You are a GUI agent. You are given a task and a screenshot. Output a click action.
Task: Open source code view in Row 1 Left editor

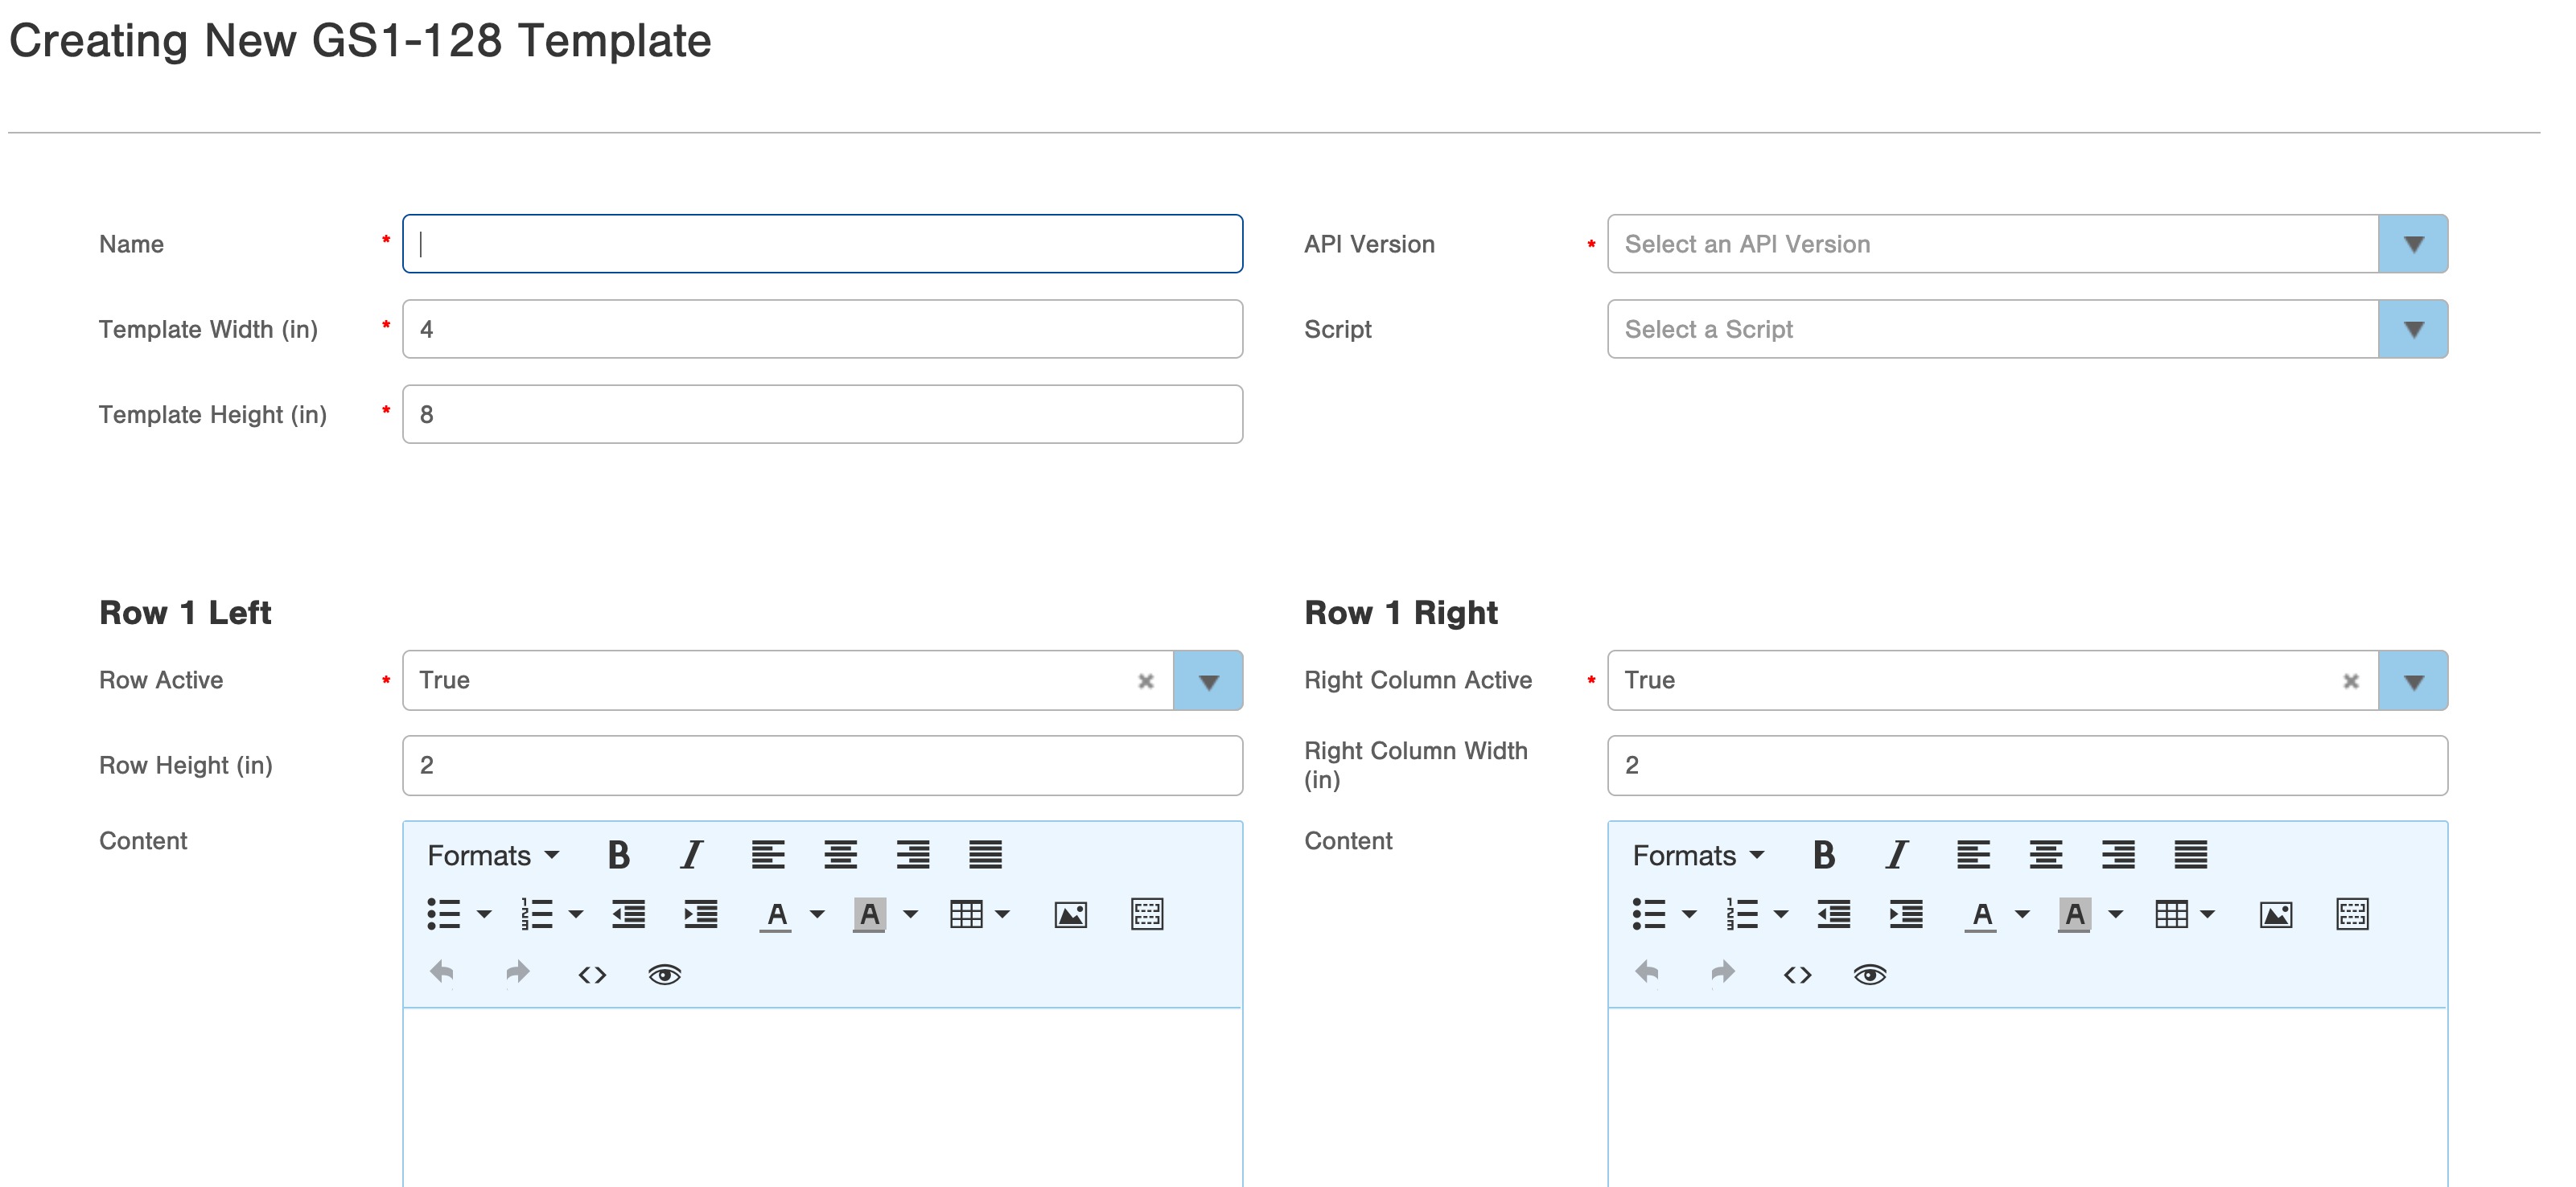[x=592, y=974]
